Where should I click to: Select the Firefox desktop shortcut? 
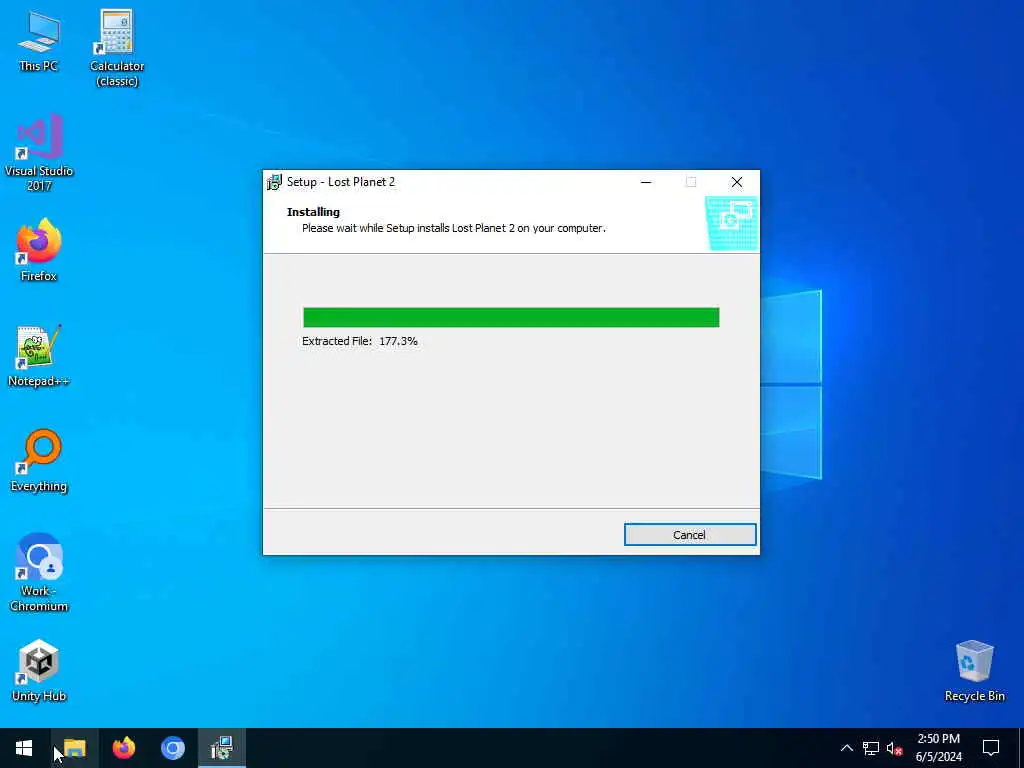coord(39,250)
